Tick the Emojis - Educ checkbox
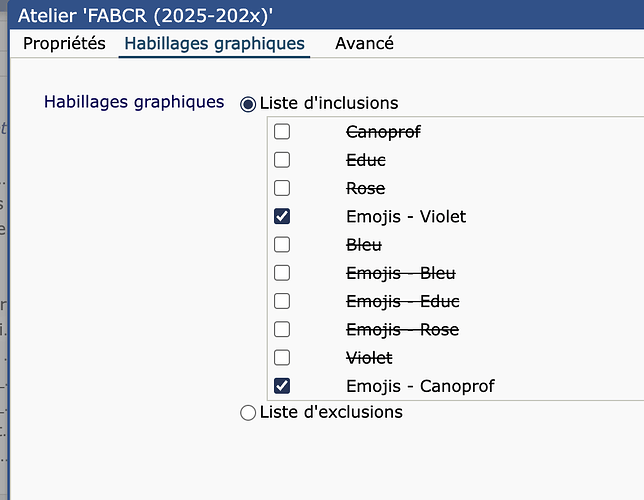This screenshot has height=500, width=644. pyautogui.click(x=282, y=301)
